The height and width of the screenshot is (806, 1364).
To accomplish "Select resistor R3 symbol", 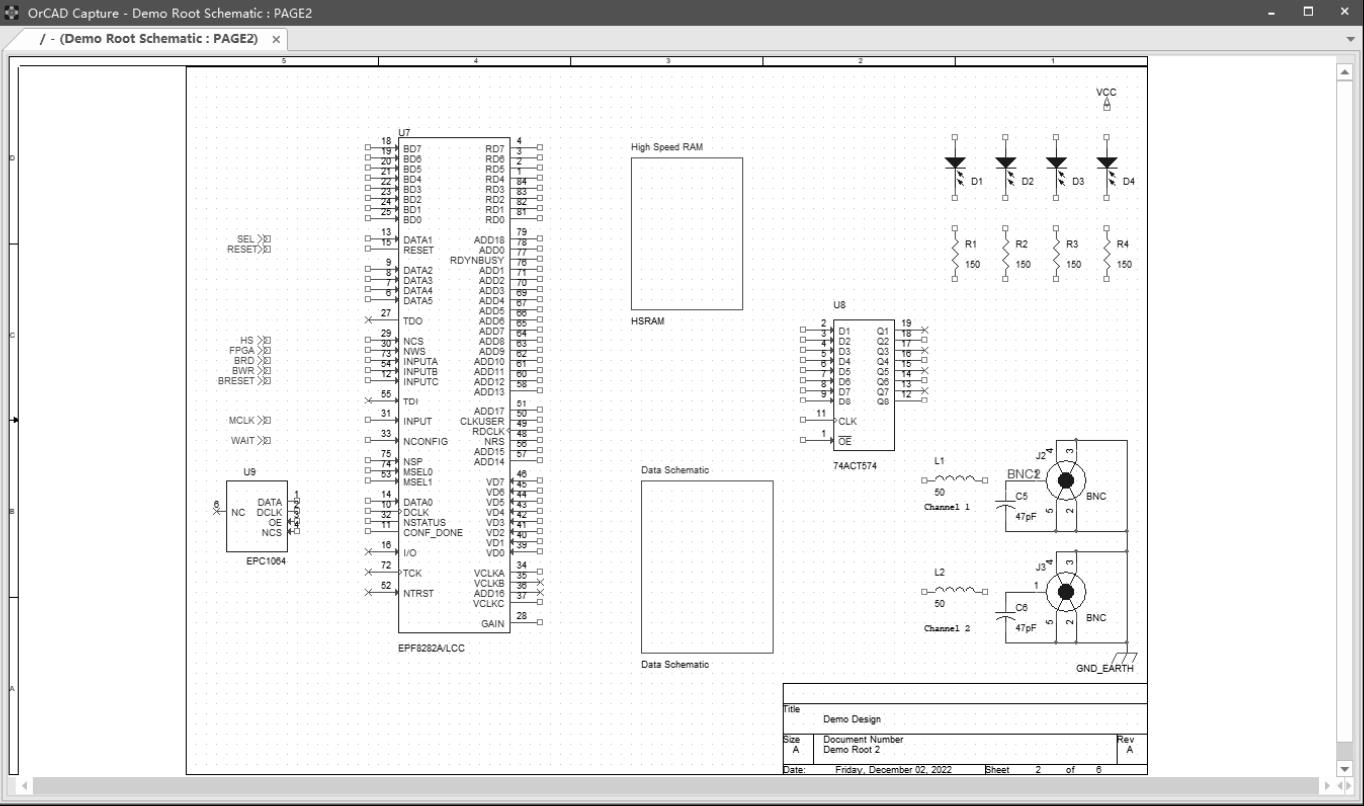I will [1056, 254].
